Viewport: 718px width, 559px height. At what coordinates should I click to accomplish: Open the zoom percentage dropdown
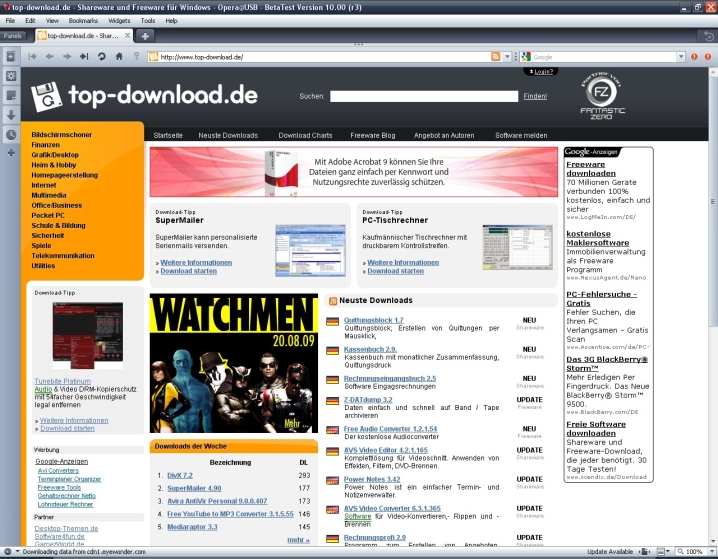coord(709,552)
